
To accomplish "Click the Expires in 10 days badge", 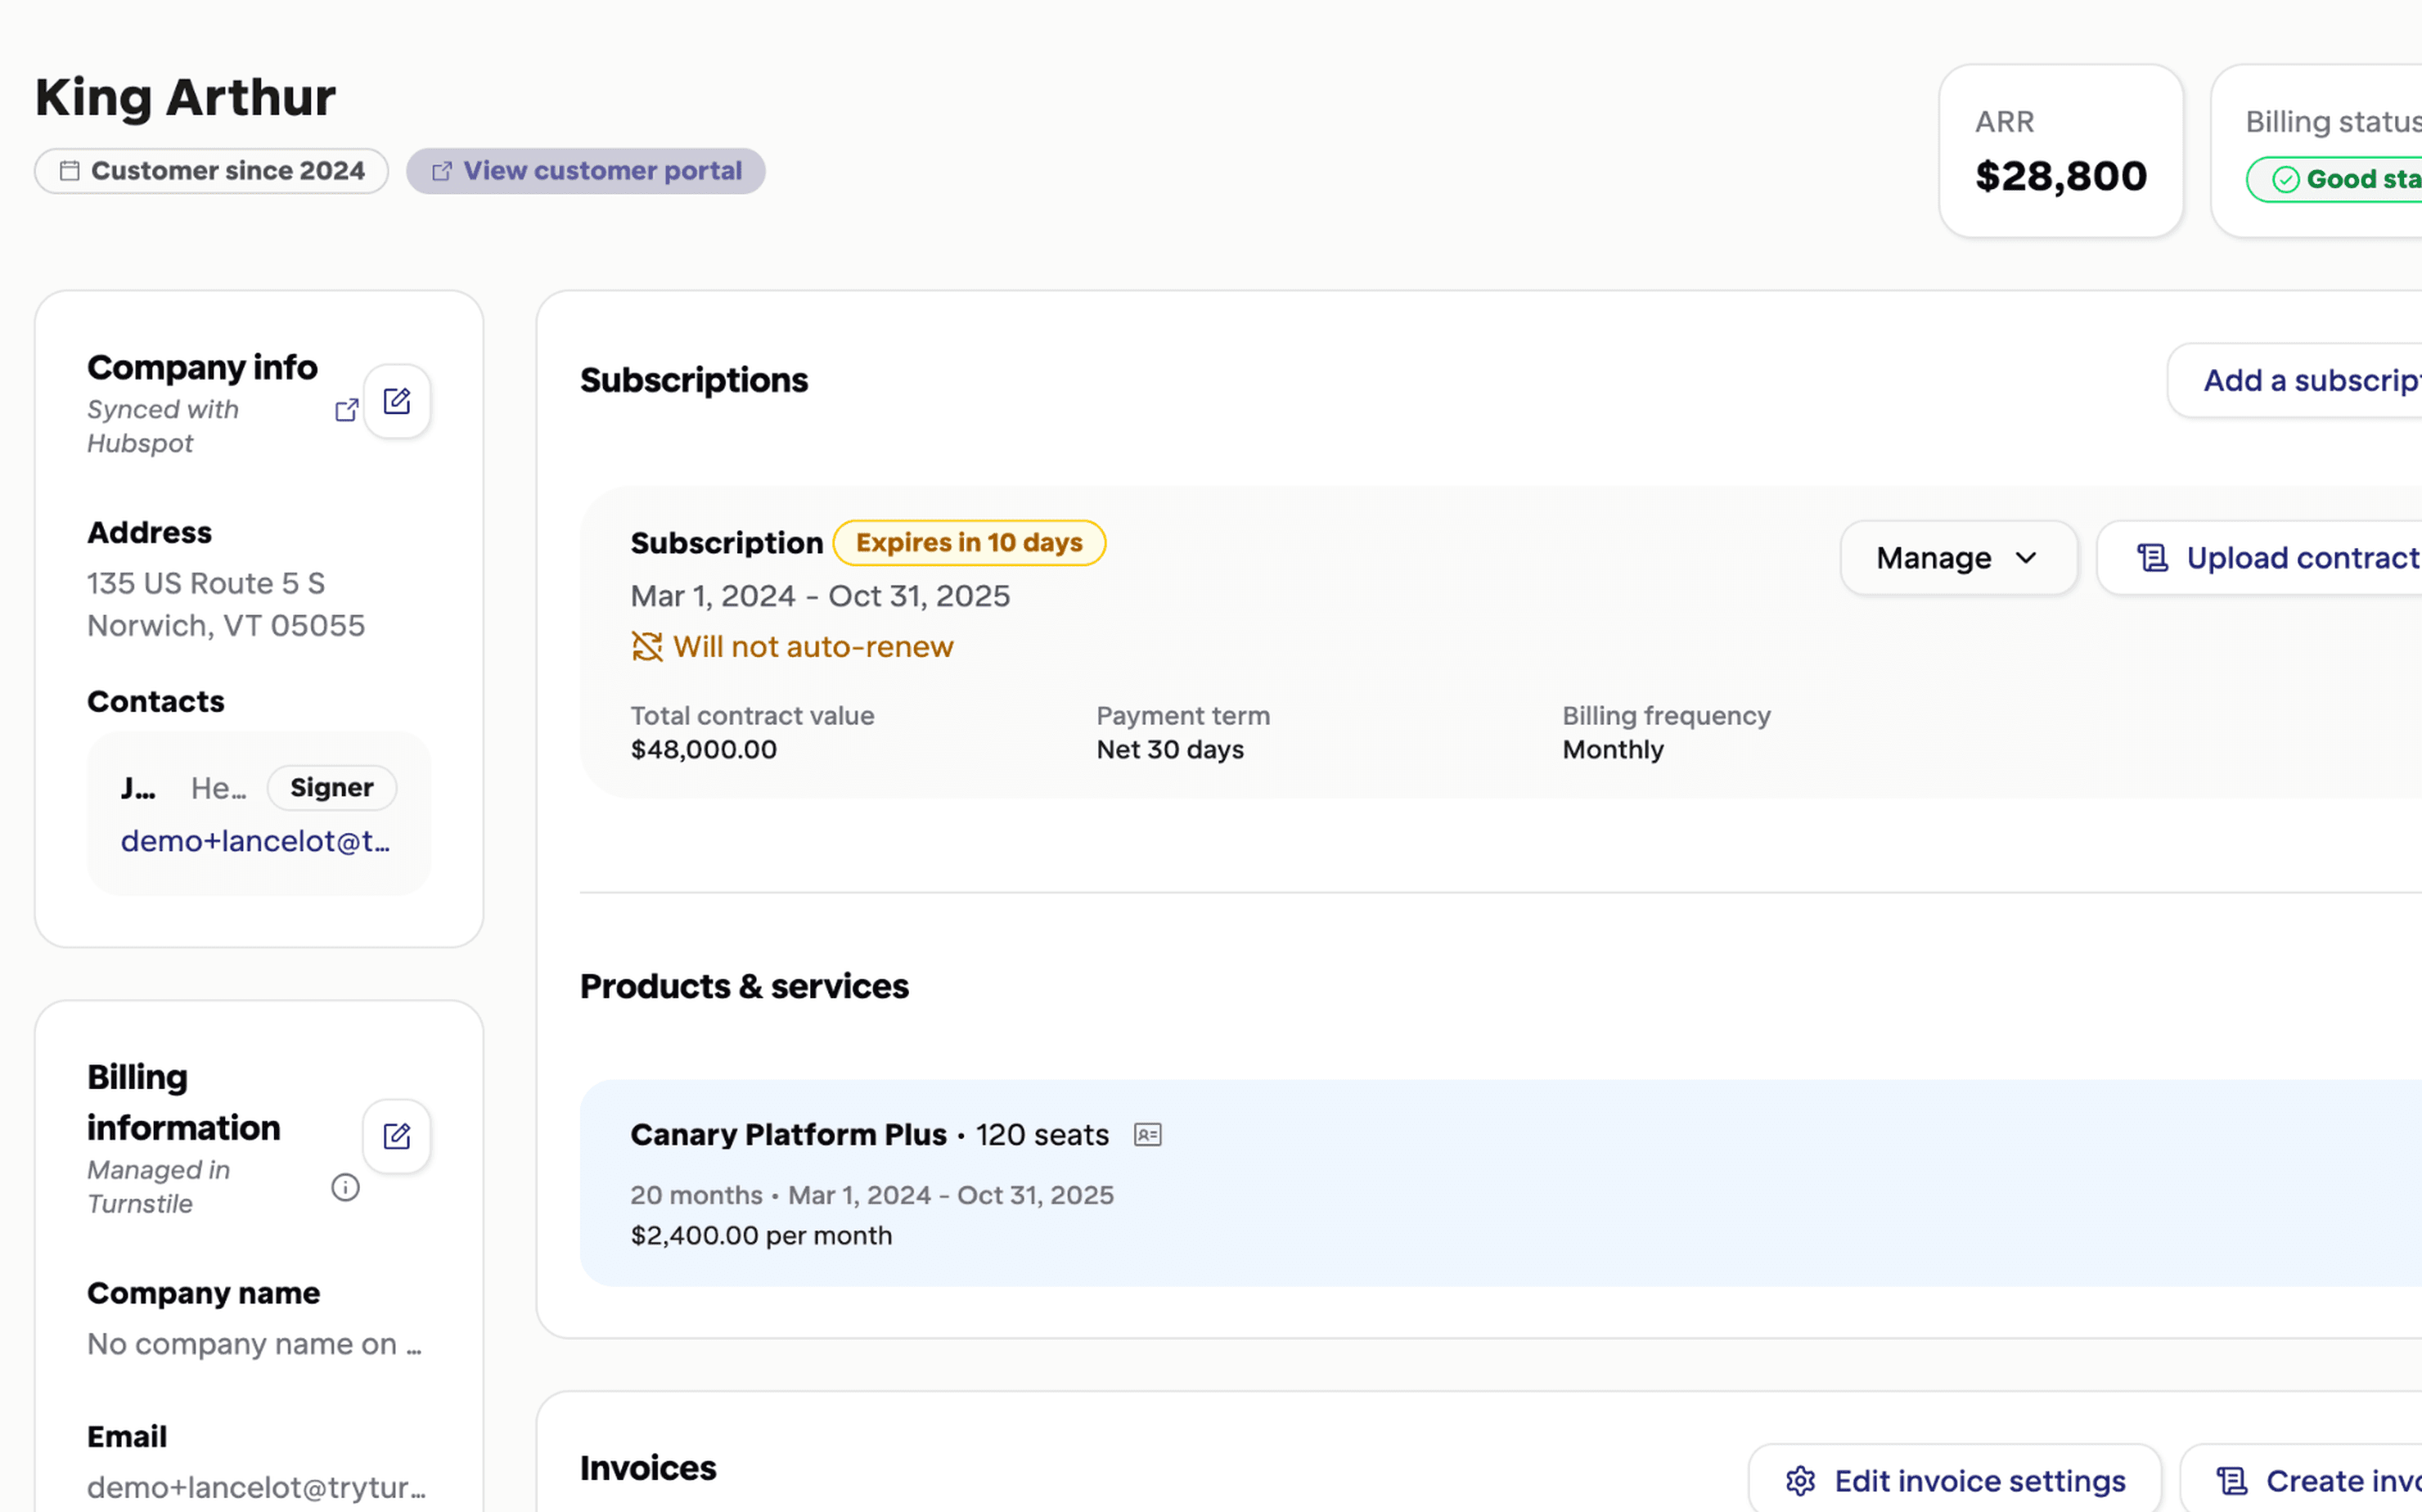I will point(968,543).
